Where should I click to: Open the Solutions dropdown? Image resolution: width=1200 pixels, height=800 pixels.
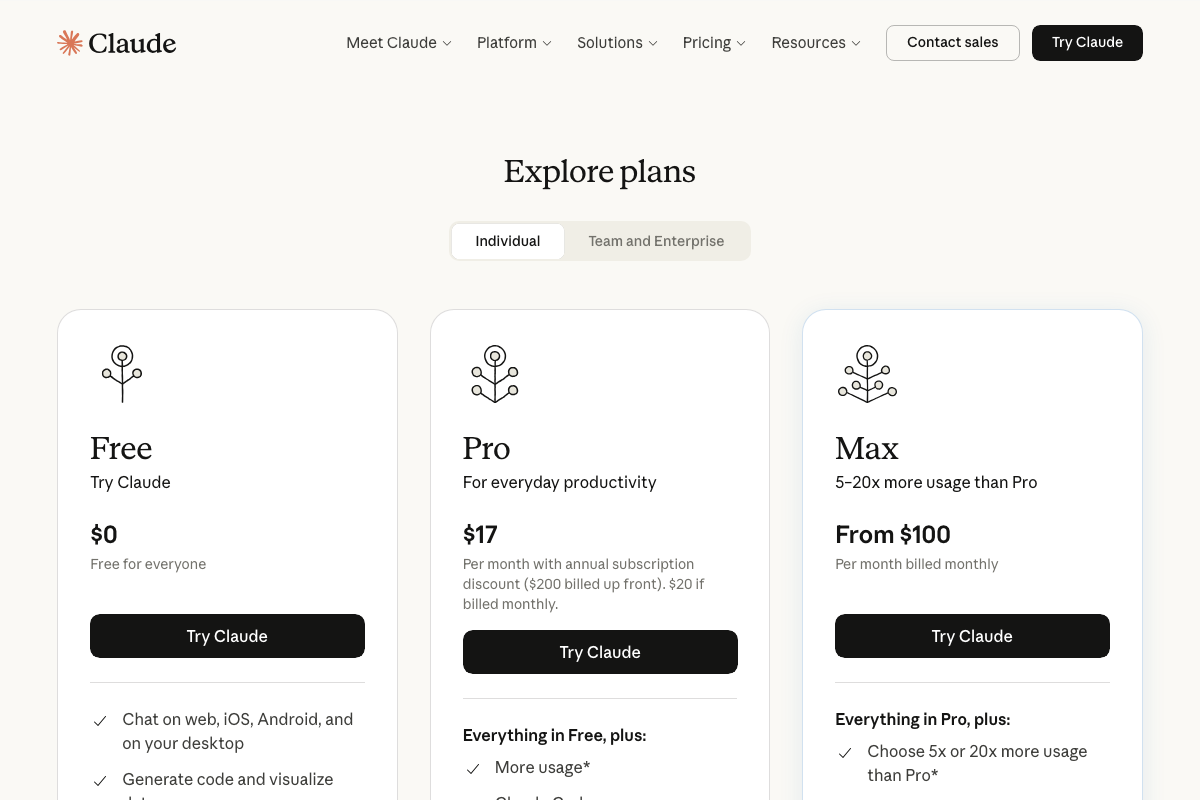point(616,42)
